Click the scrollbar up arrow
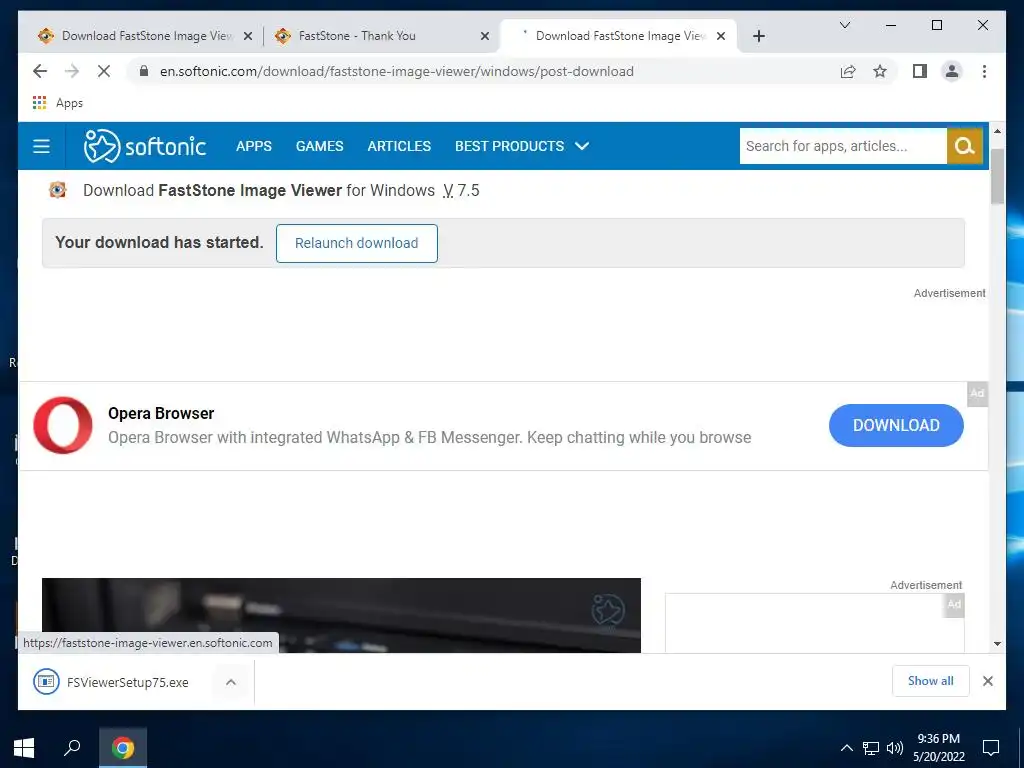Image resolution: width=1024 pixels, height=768 pixels. pyautogui.click(x=997, y=131)
